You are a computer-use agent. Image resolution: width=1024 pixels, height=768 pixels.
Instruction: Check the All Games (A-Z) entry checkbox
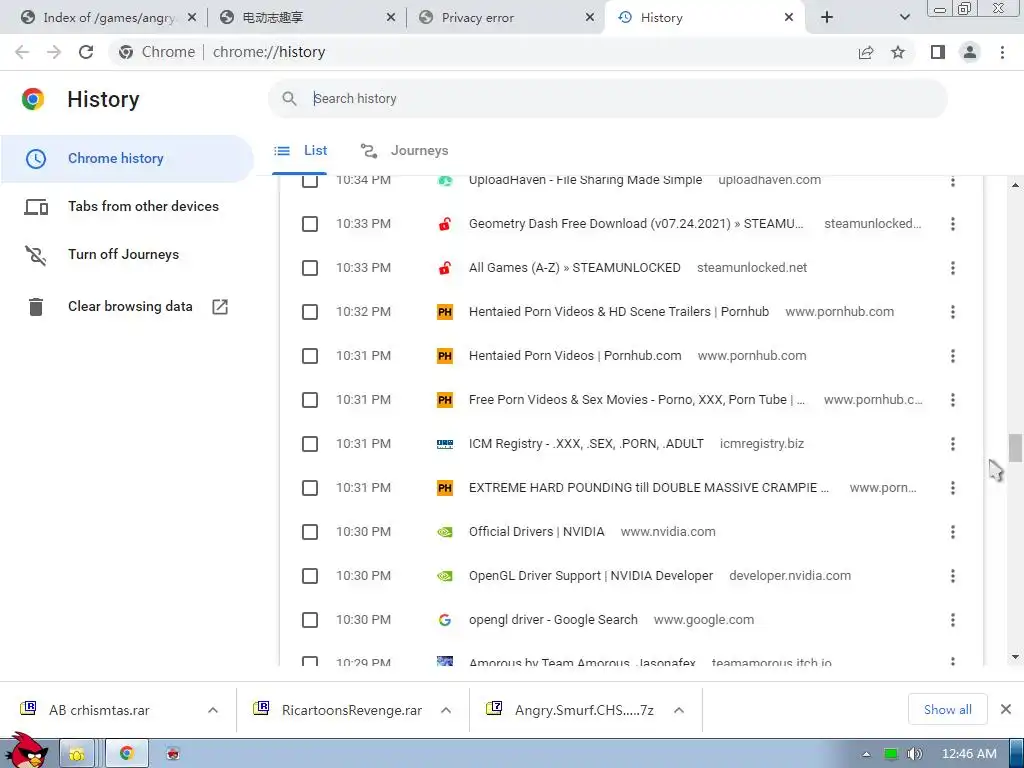tap(310, 268)
